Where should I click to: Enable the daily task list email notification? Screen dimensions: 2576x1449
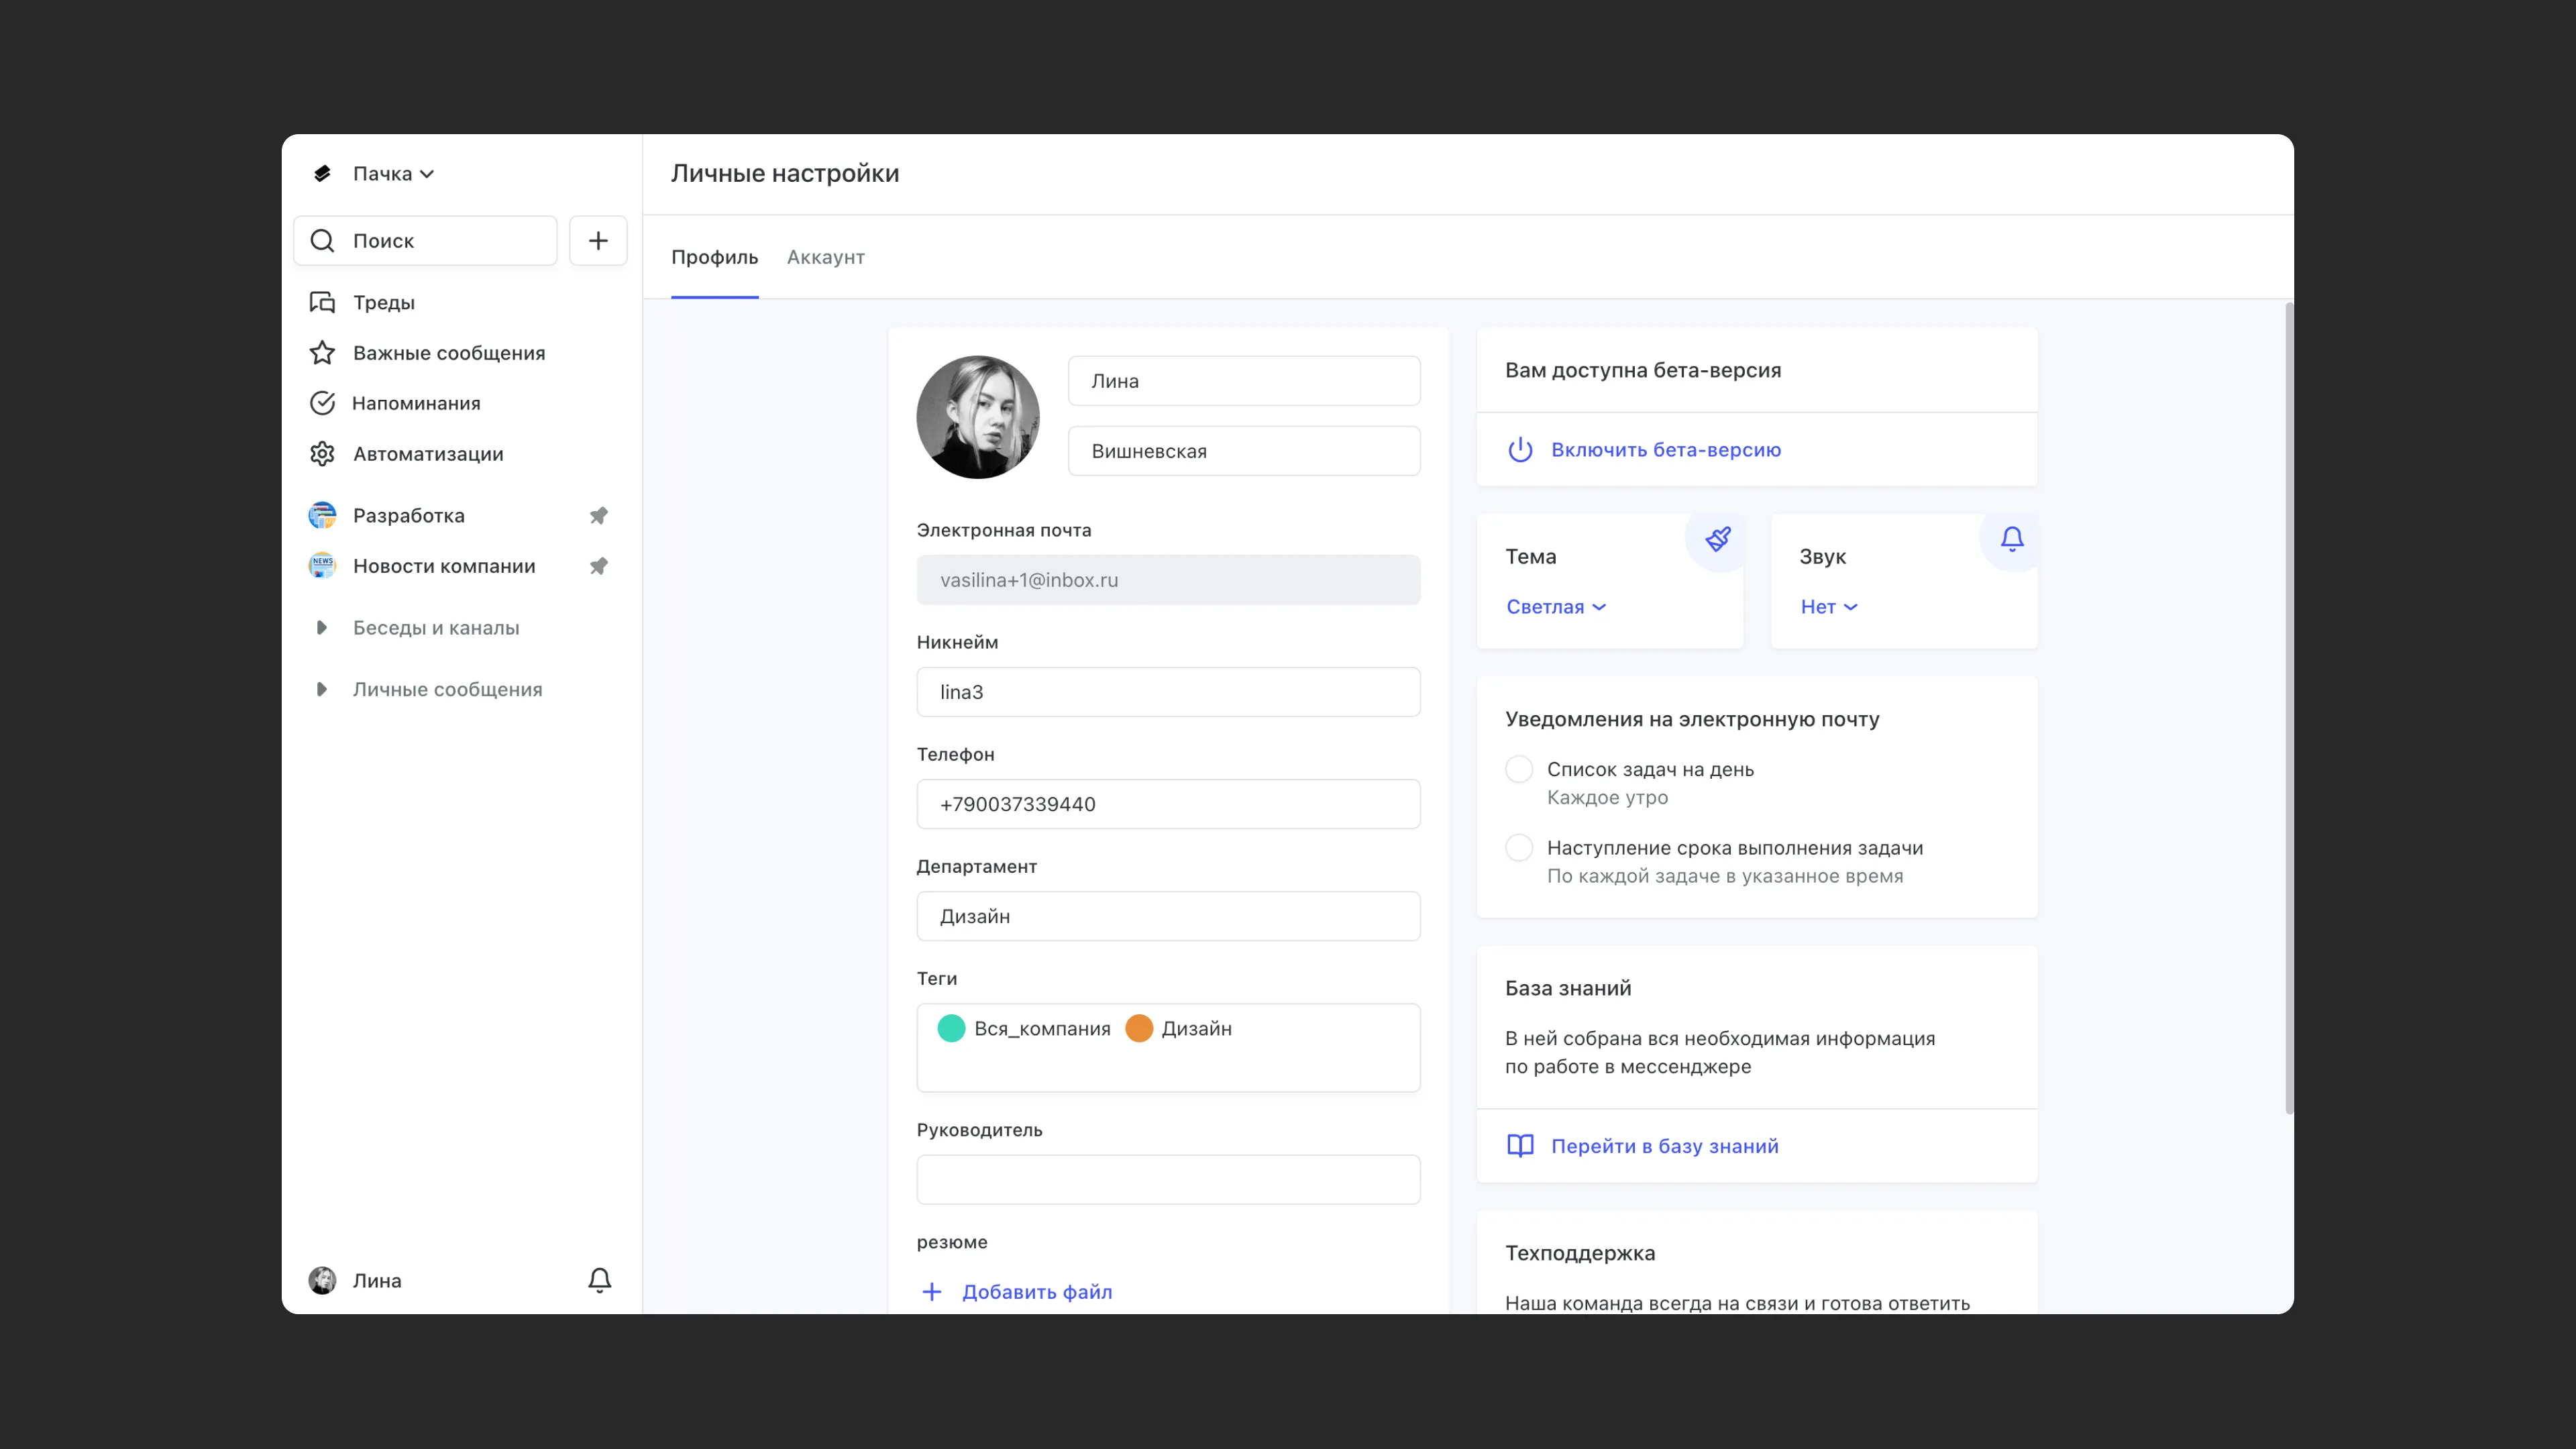point(1518,769)
